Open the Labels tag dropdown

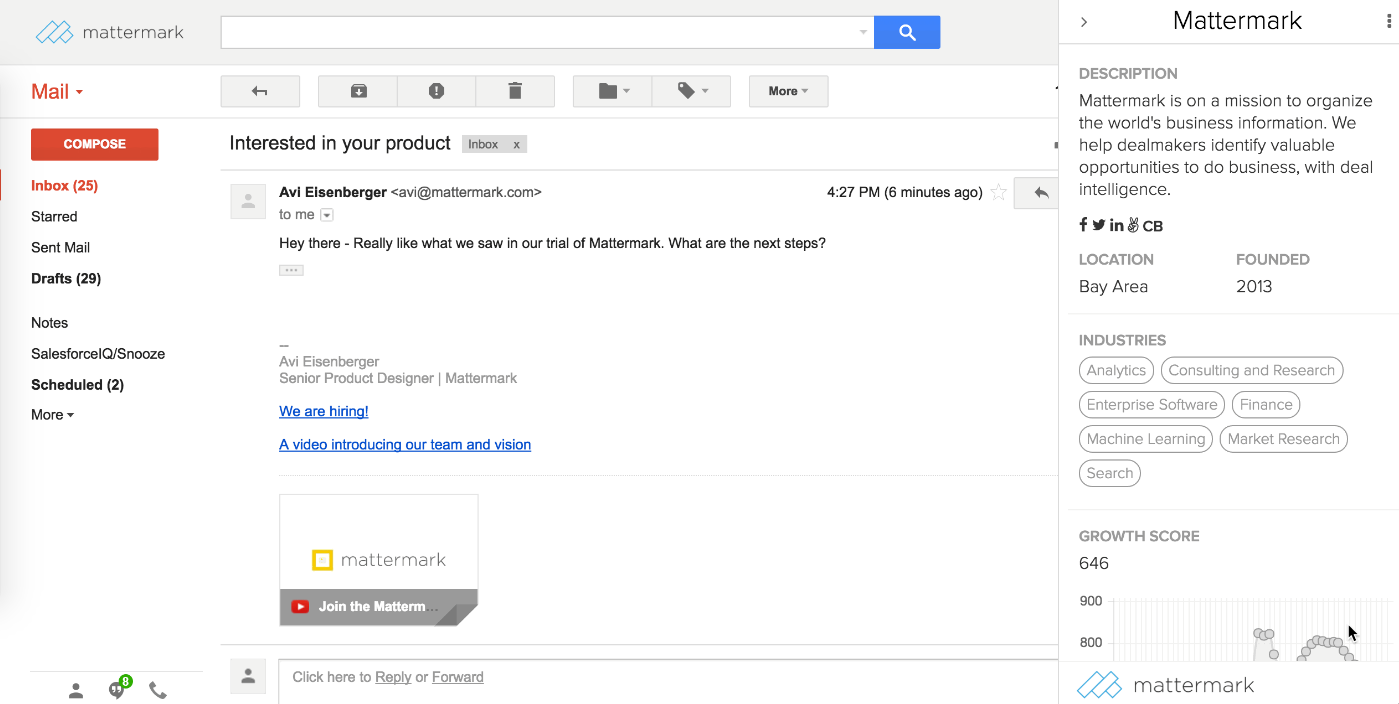691,91
